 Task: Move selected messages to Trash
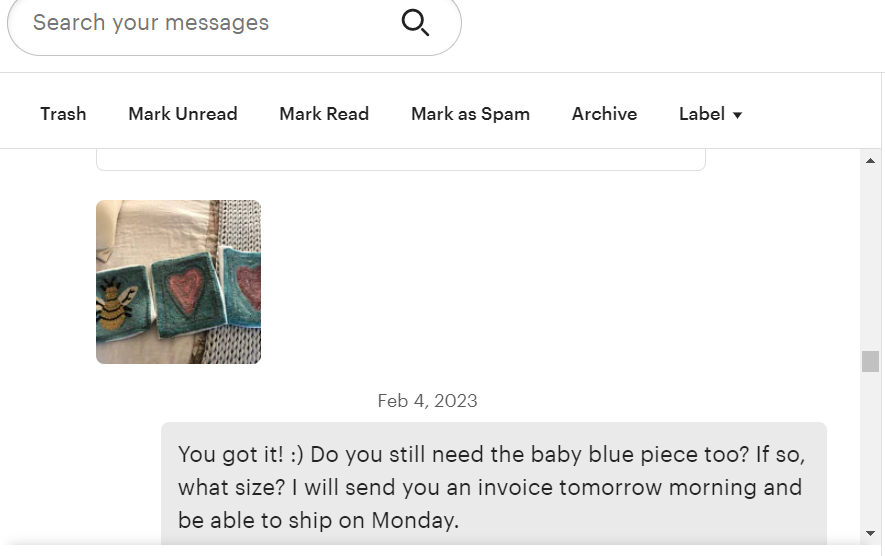click(x=63, y=114)
